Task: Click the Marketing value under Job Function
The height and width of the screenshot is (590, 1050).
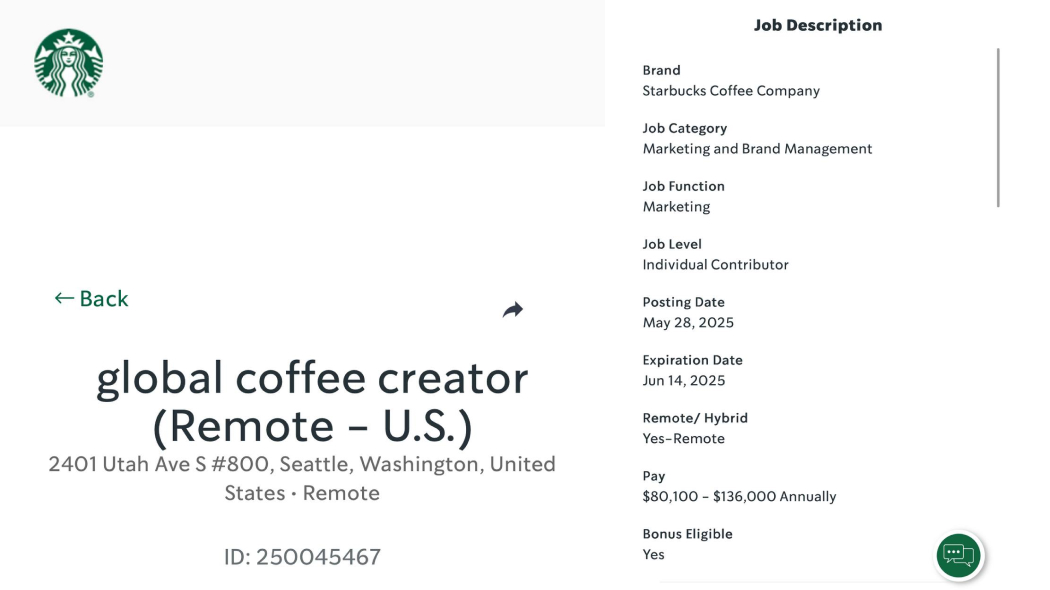Action: coord(676,207)
